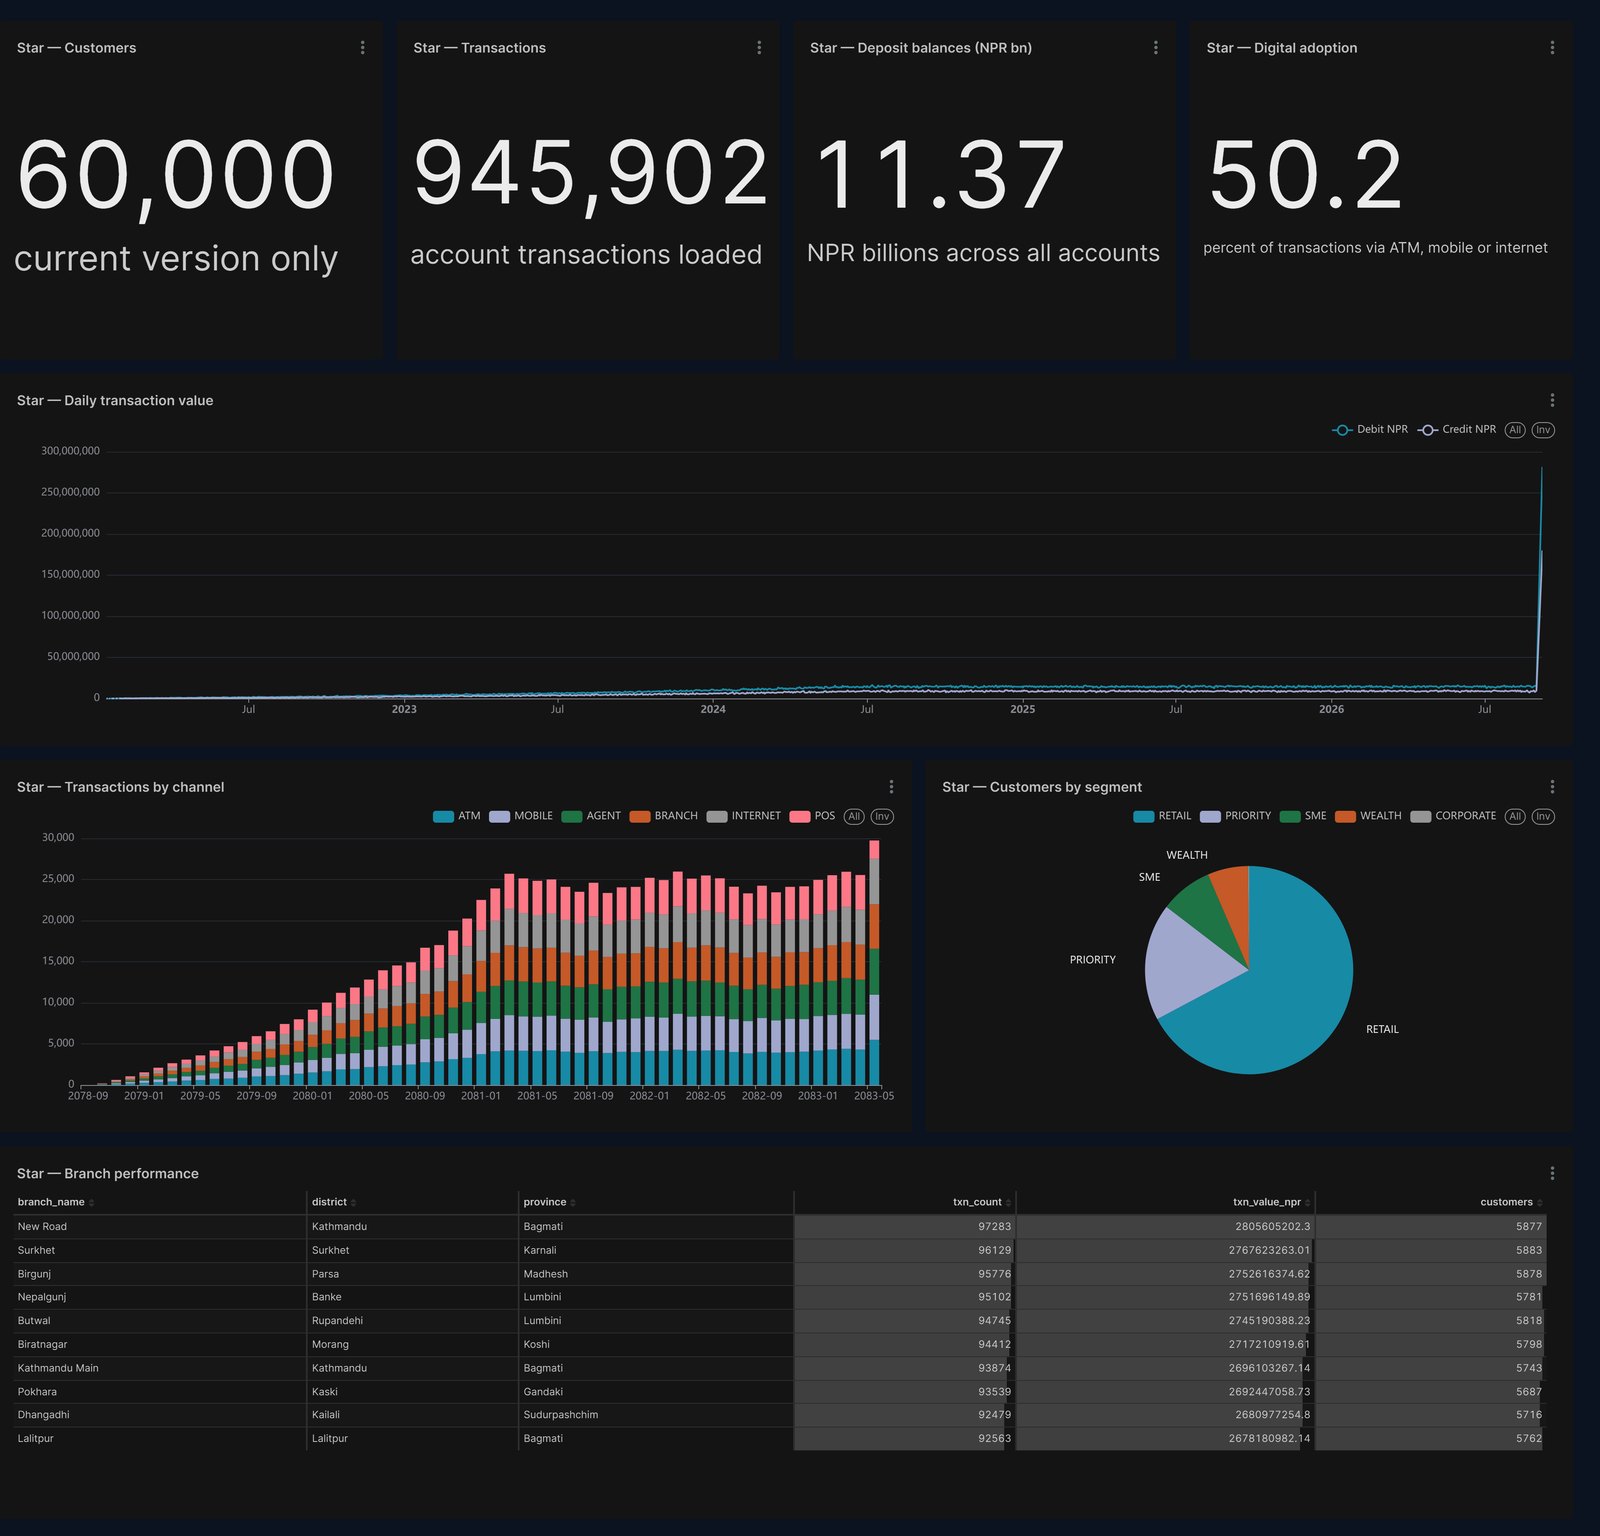Screen dimensions: 1600x1536
Task: Toggle INTERNET series in channel legend
Action: pos(743,816)
